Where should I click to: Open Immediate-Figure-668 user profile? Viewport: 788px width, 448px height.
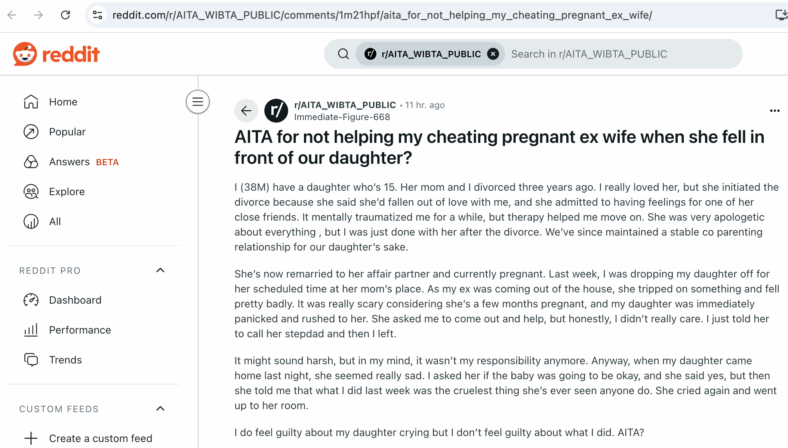coord(342,117)
